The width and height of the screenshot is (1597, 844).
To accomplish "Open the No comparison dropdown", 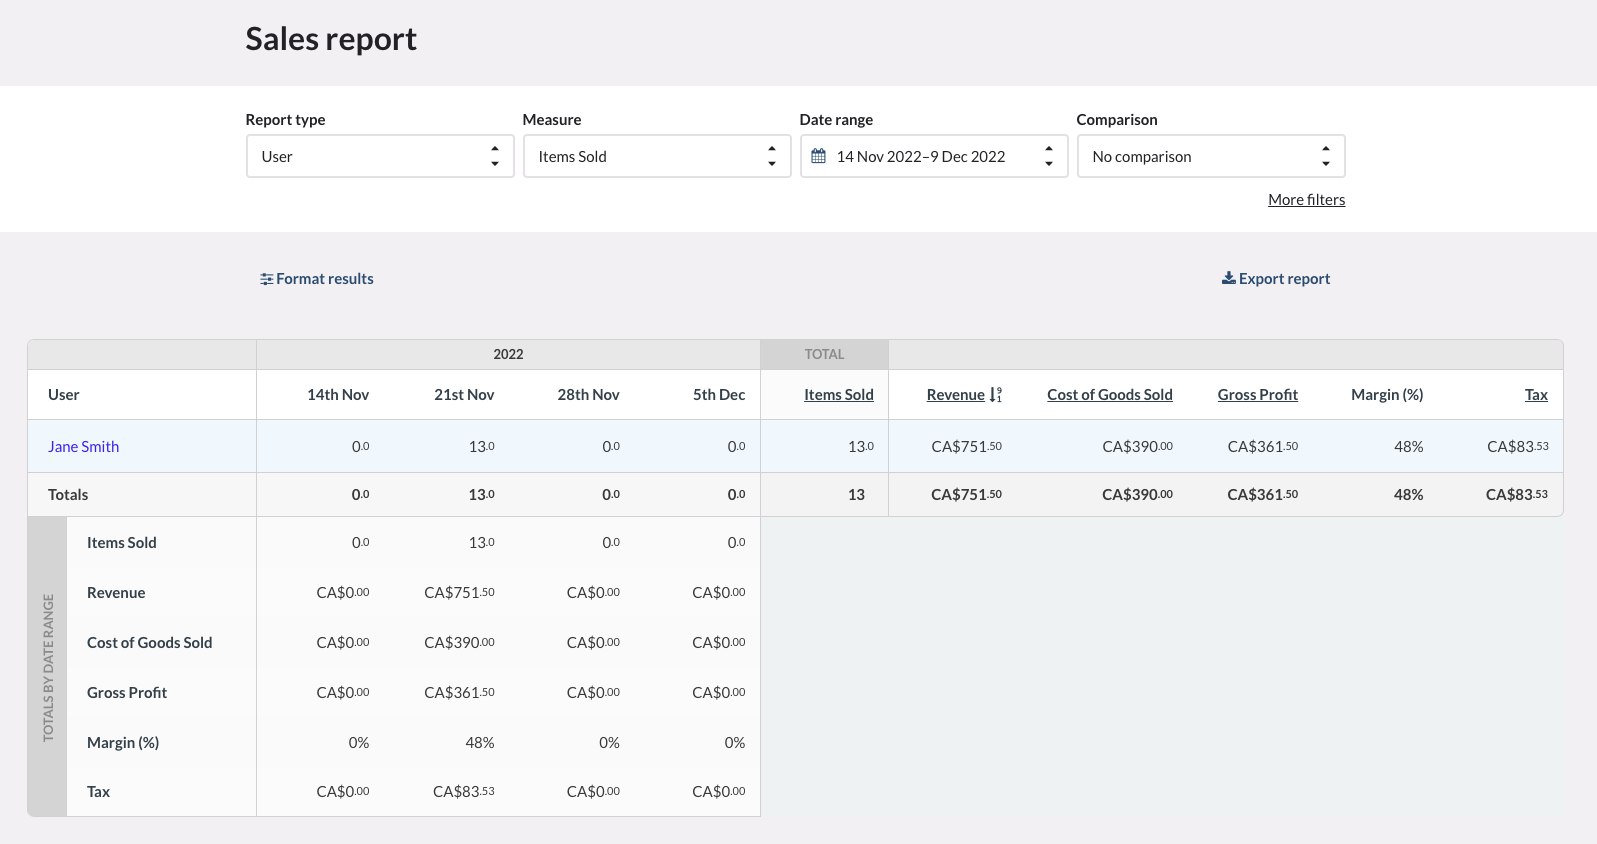I will [1209, 156].
